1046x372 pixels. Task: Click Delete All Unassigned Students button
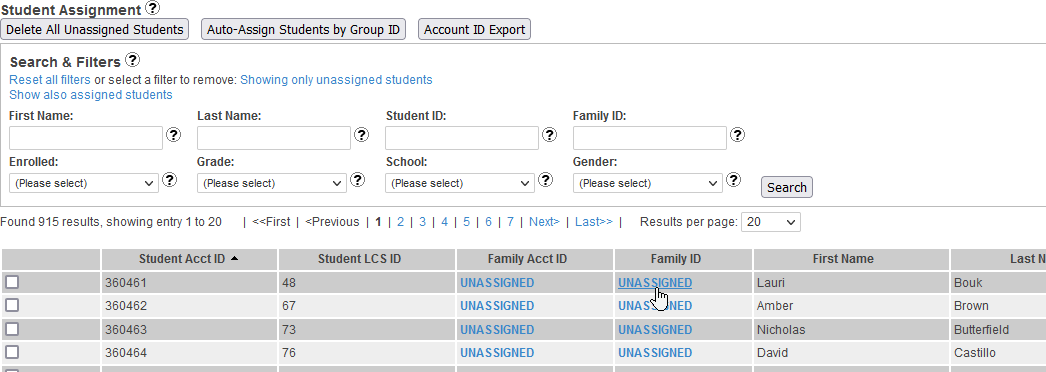pyautogui.click(x=95, y=29)
